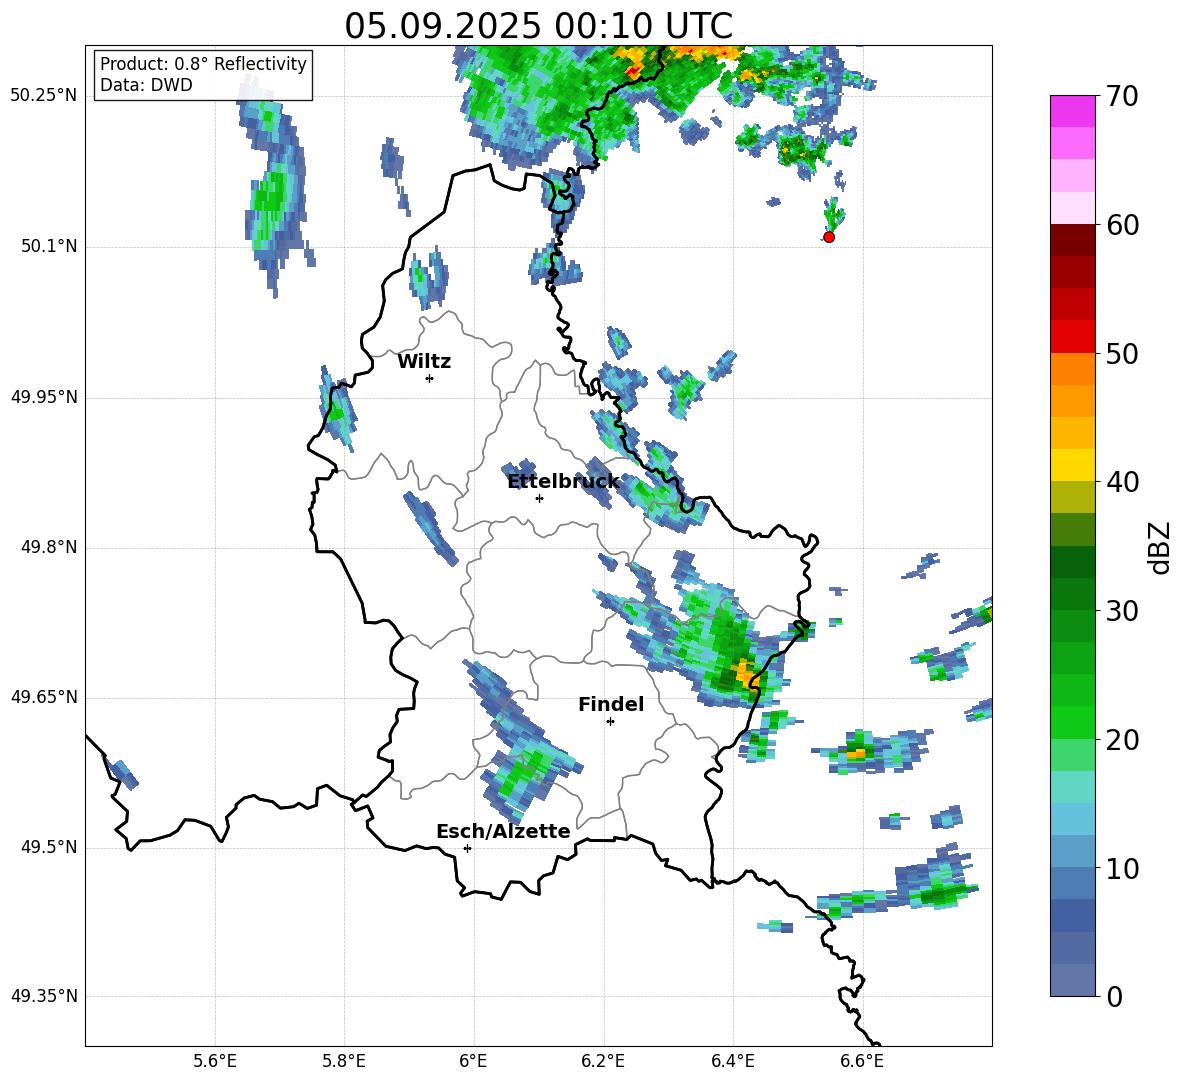Image resolution: width=1184 pixels, height=1081 pixels.
Task: Click the colorbar value 70
Action: (x=1122, y=96)
